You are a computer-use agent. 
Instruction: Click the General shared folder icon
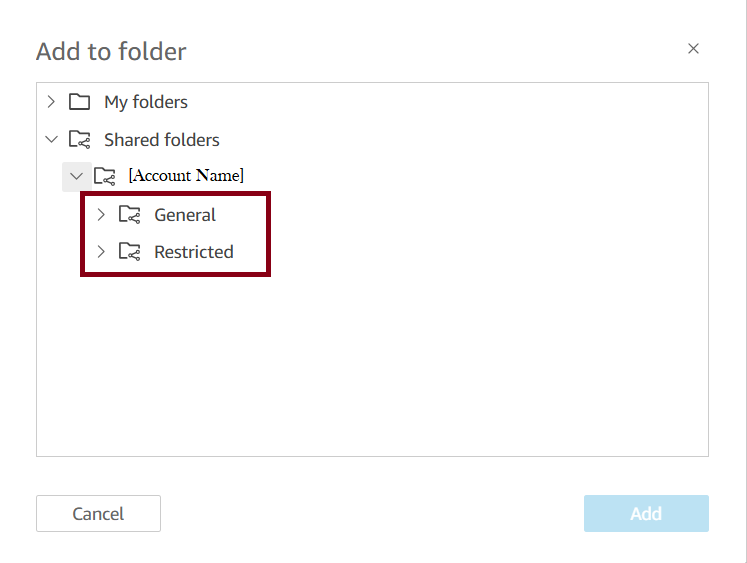click(x=129, y=215)
